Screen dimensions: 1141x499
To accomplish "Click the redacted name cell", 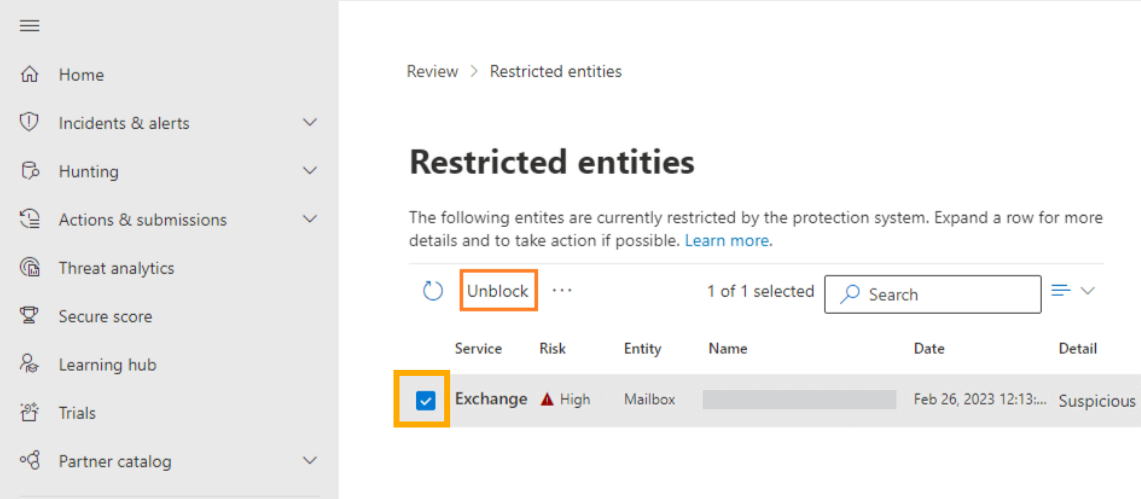I will point(799,399).
